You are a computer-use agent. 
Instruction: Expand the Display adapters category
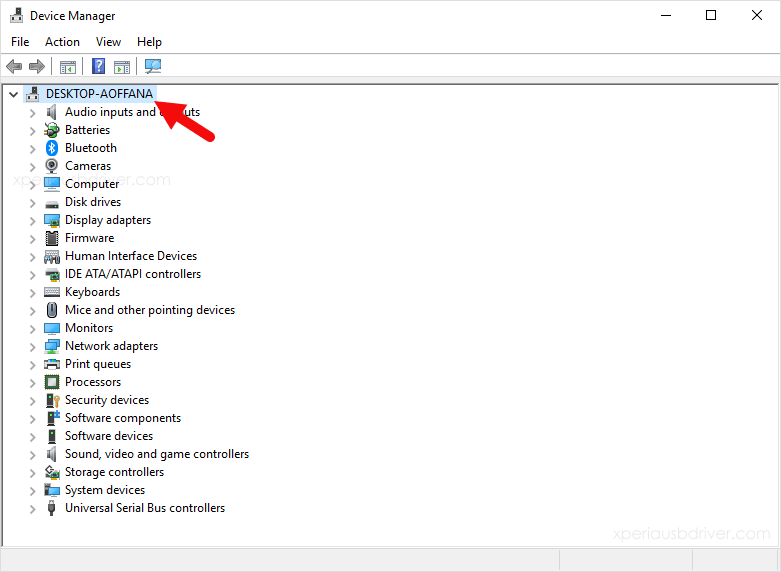pos(32,221)
